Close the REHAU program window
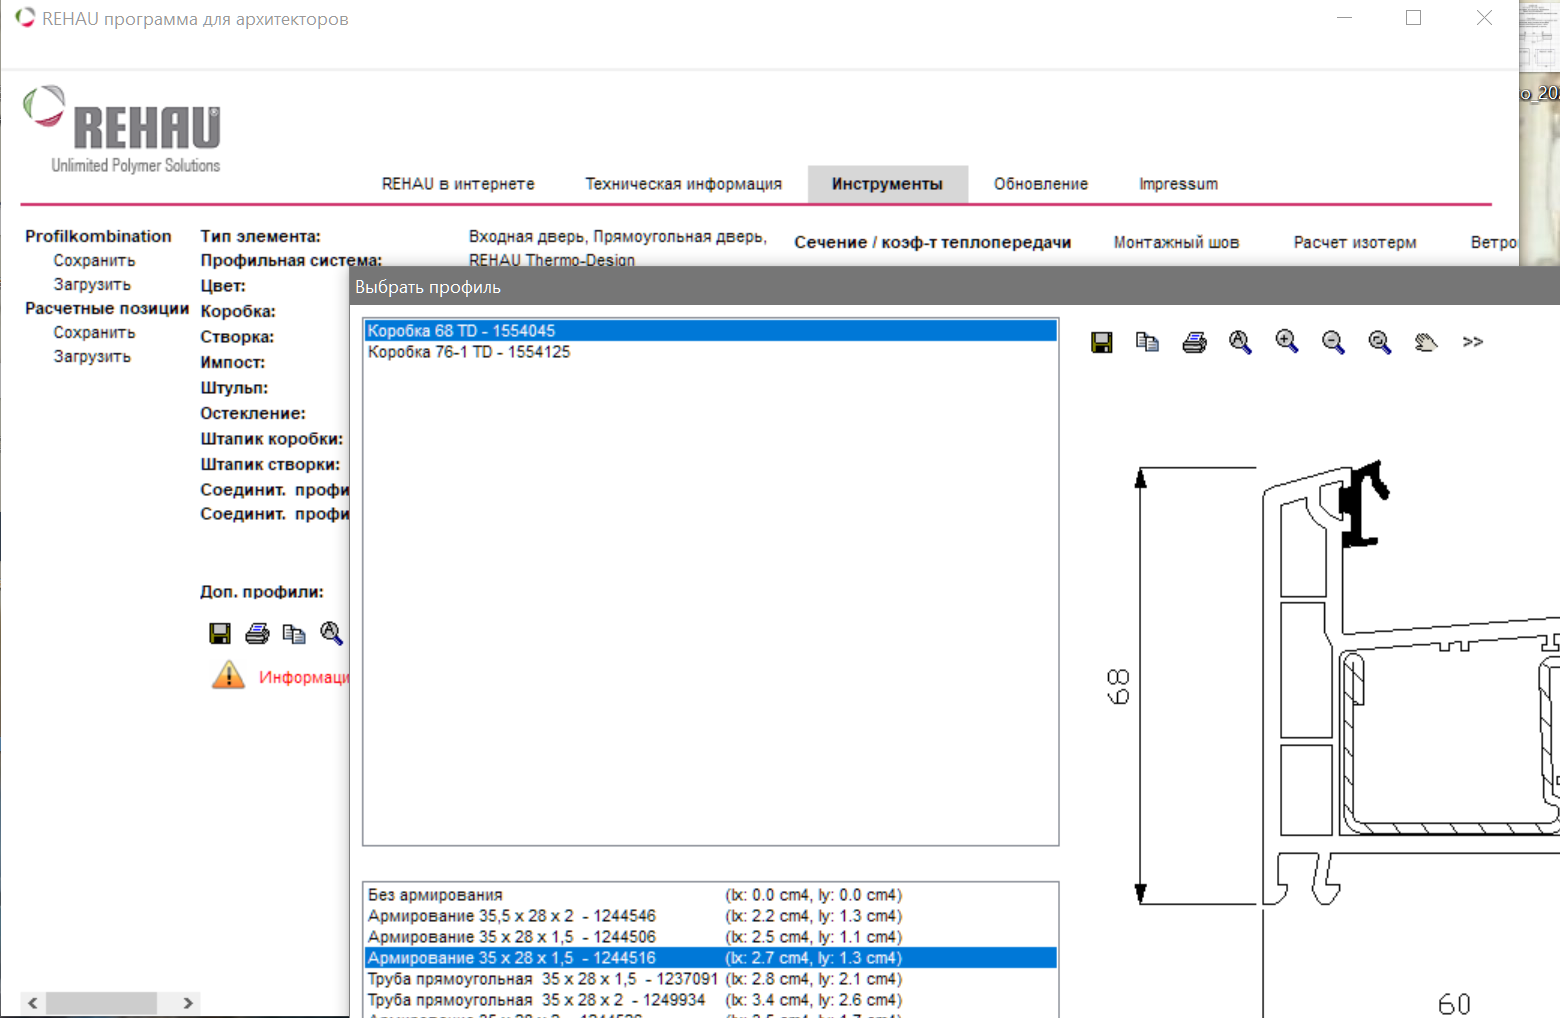 pyautogui.click(x=1484, y=18)
